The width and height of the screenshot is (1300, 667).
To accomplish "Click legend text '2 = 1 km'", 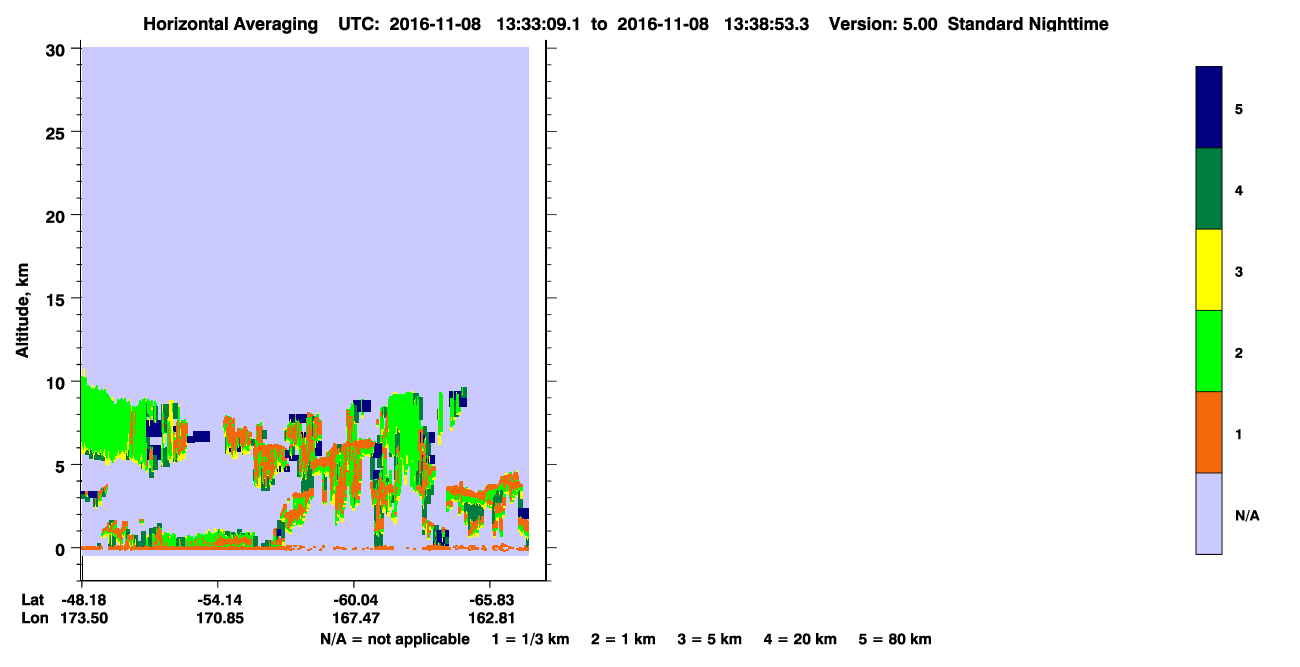I will click(623, 639).
